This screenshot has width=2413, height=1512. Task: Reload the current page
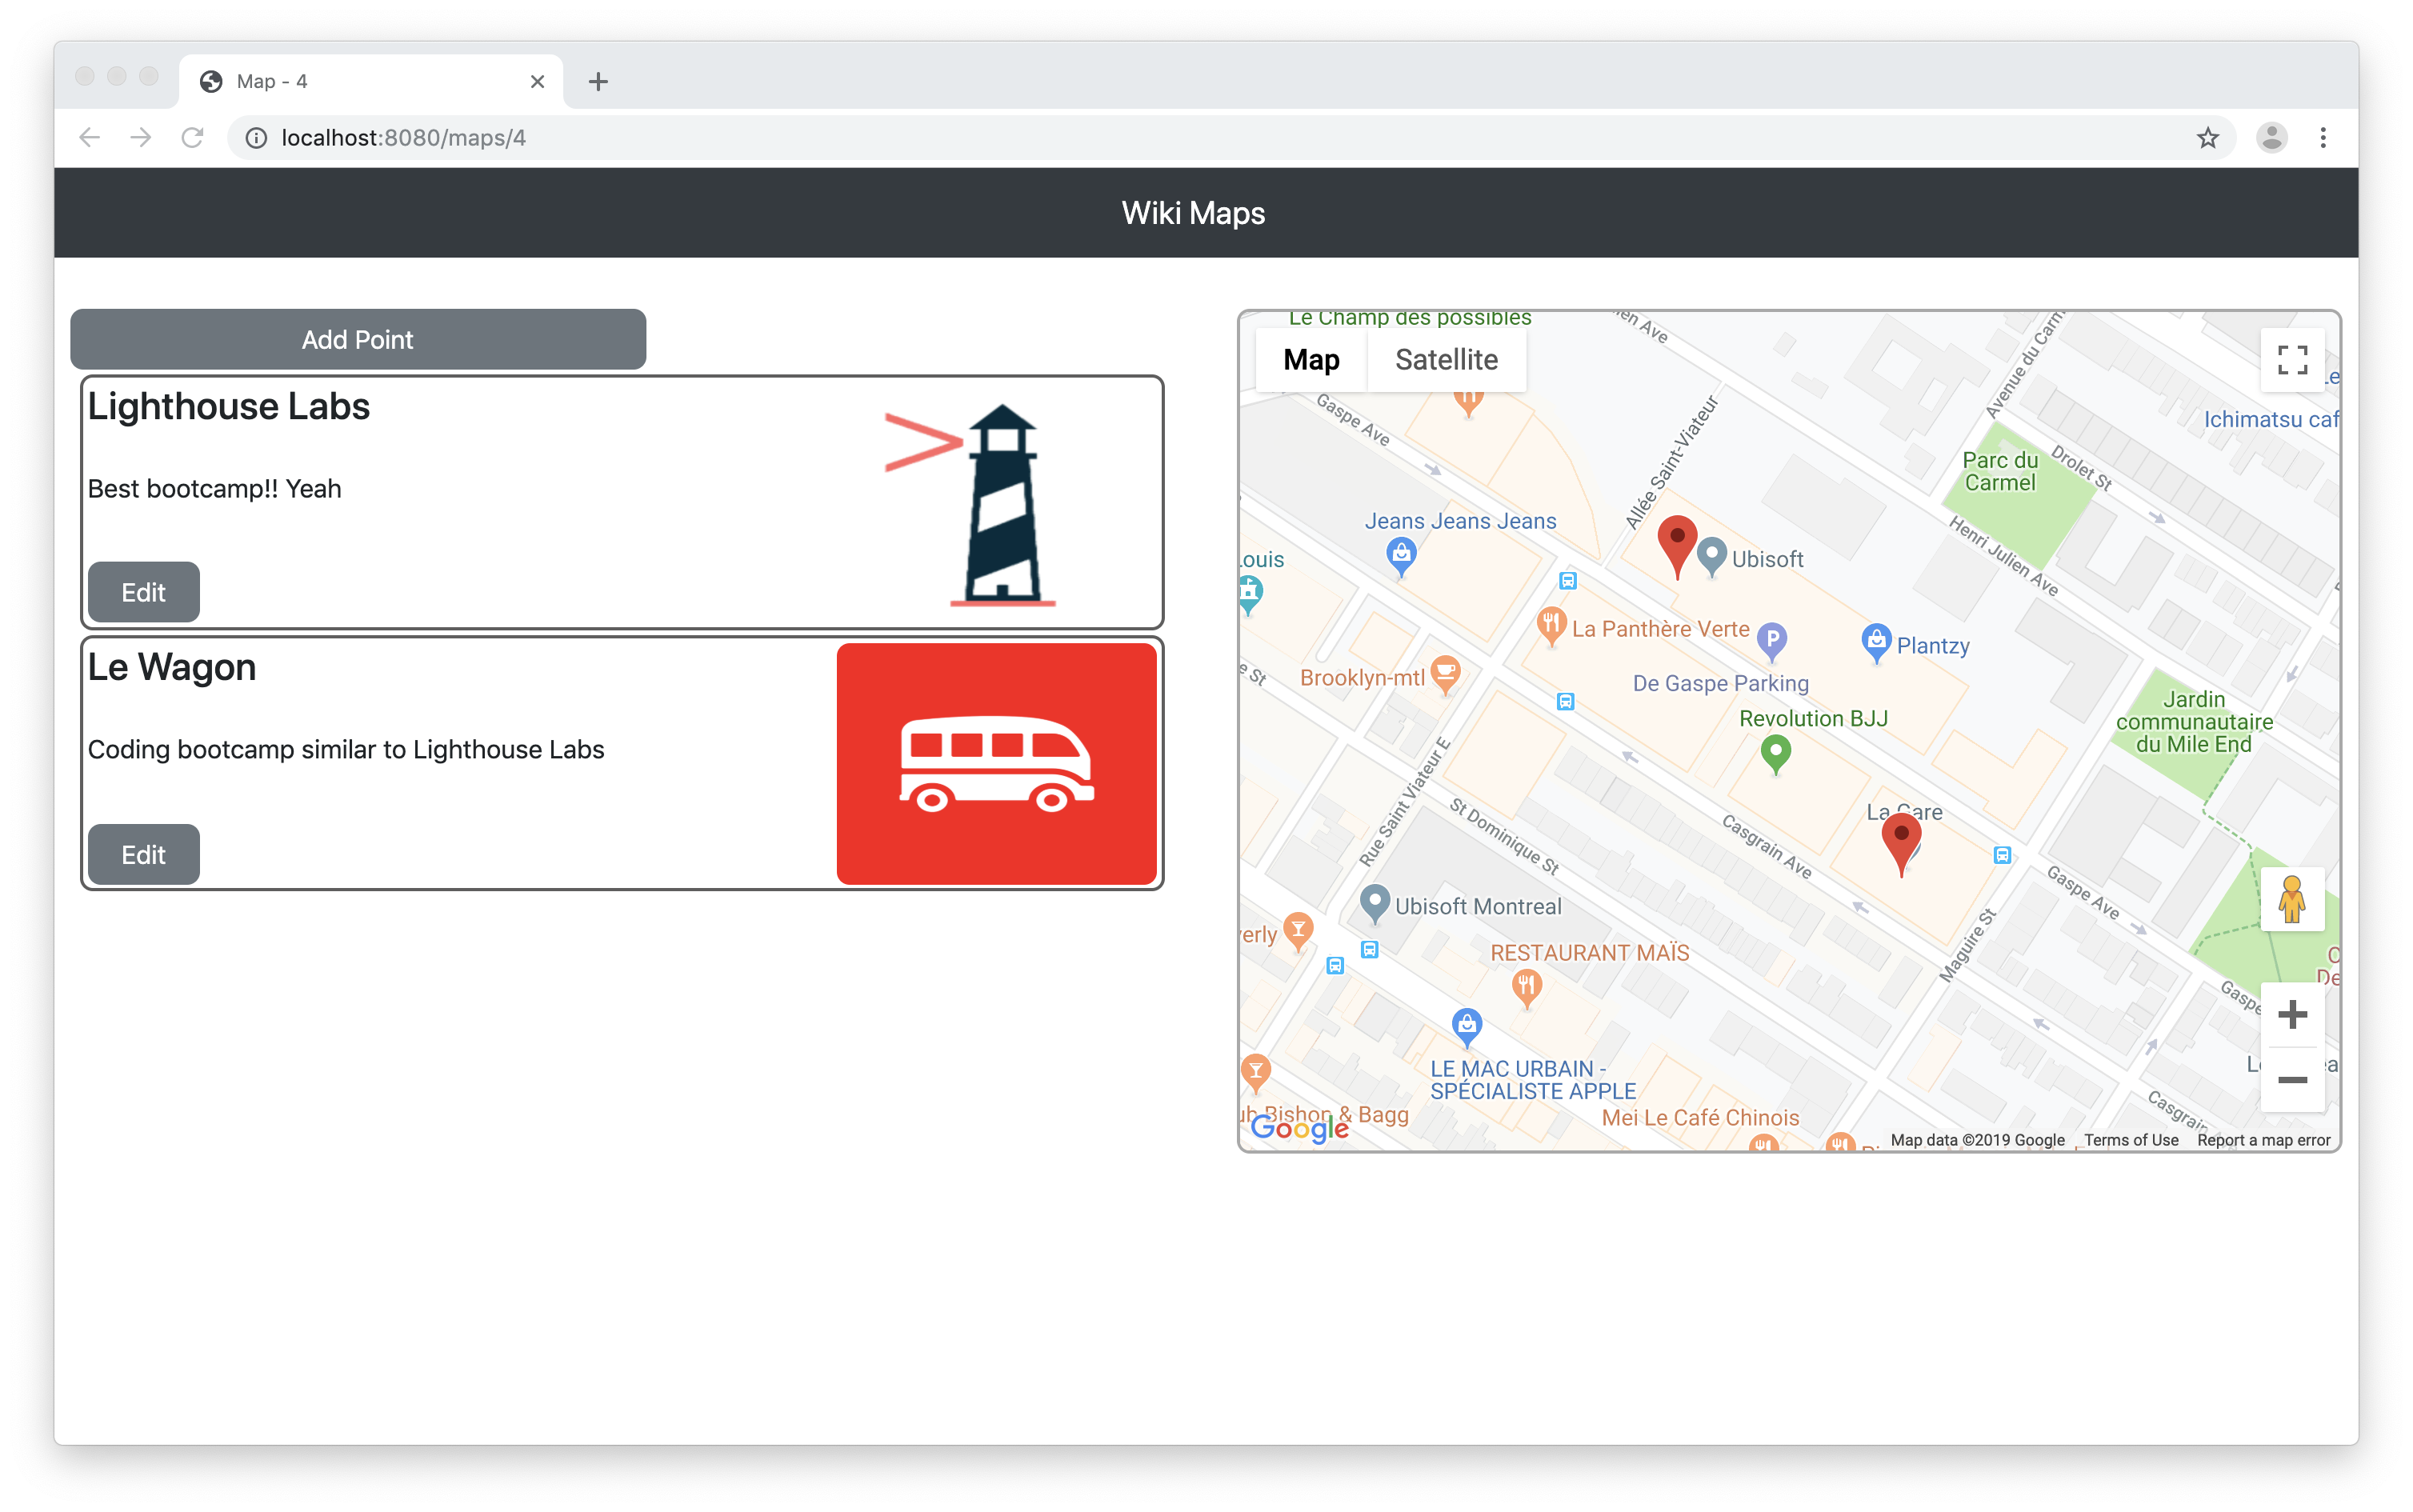click(193, 138)
